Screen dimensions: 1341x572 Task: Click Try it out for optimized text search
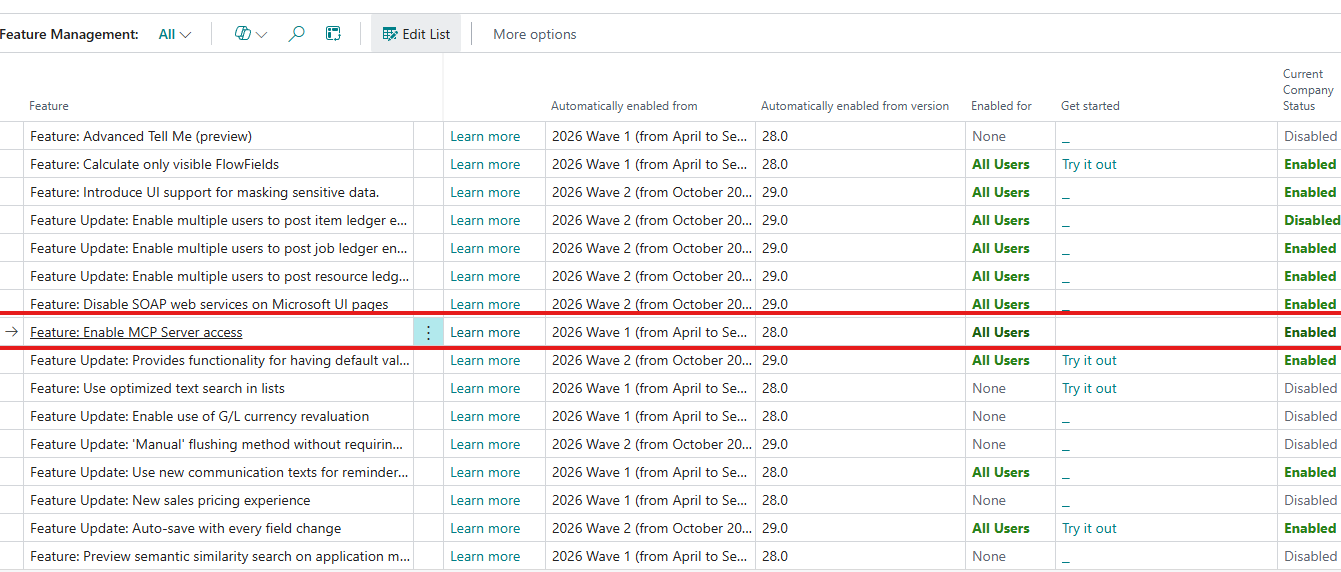[1089, 388]
